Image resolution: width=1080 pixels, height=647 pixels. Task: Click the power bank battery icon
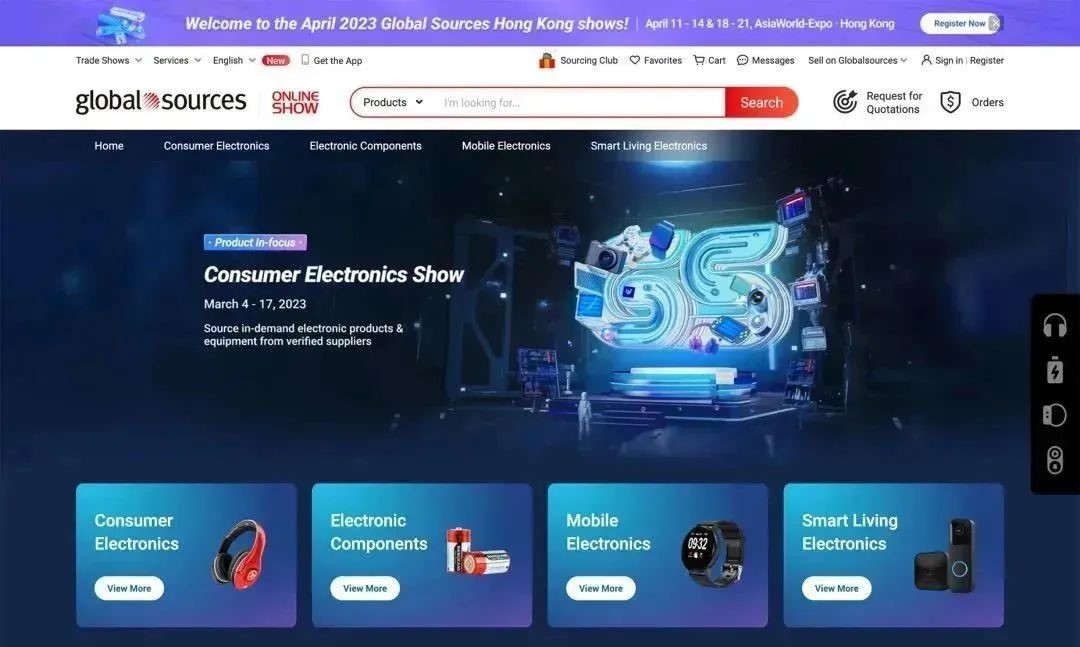point(1055,369)
